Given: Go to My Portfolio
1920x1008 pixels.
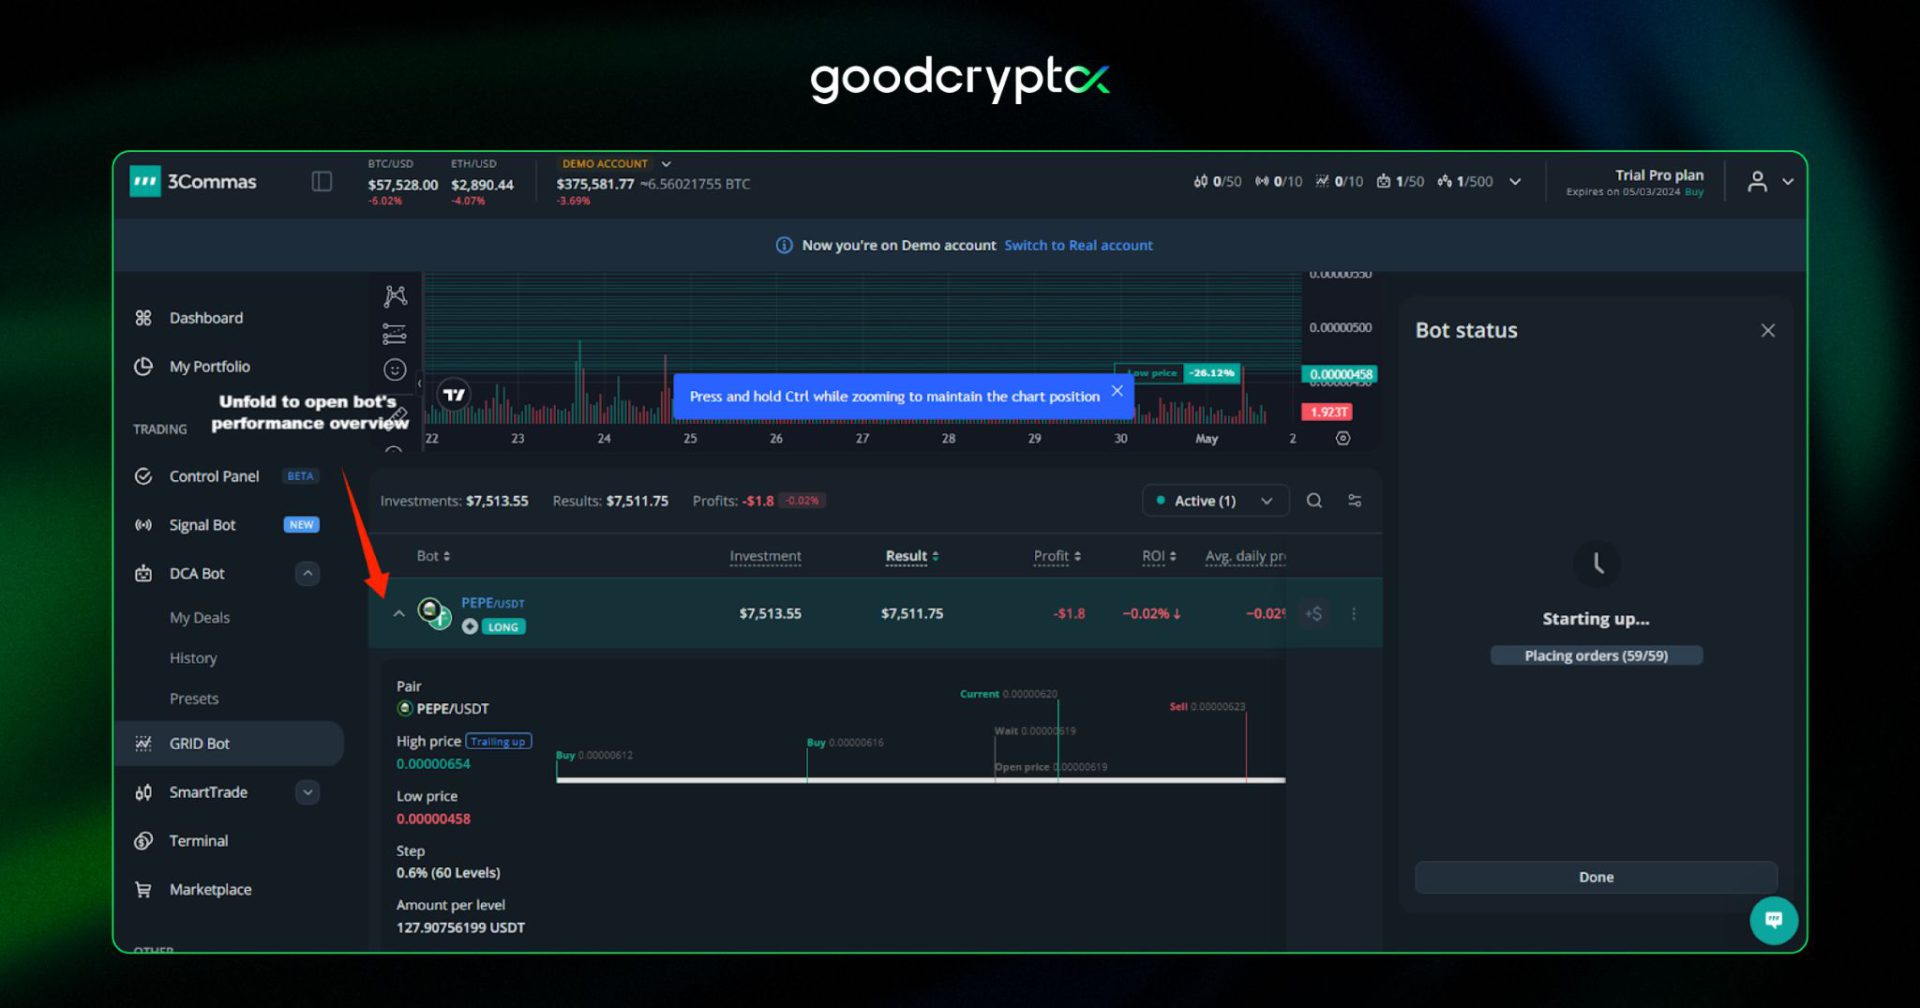Looking at the screenshot, I should (210, 366).
